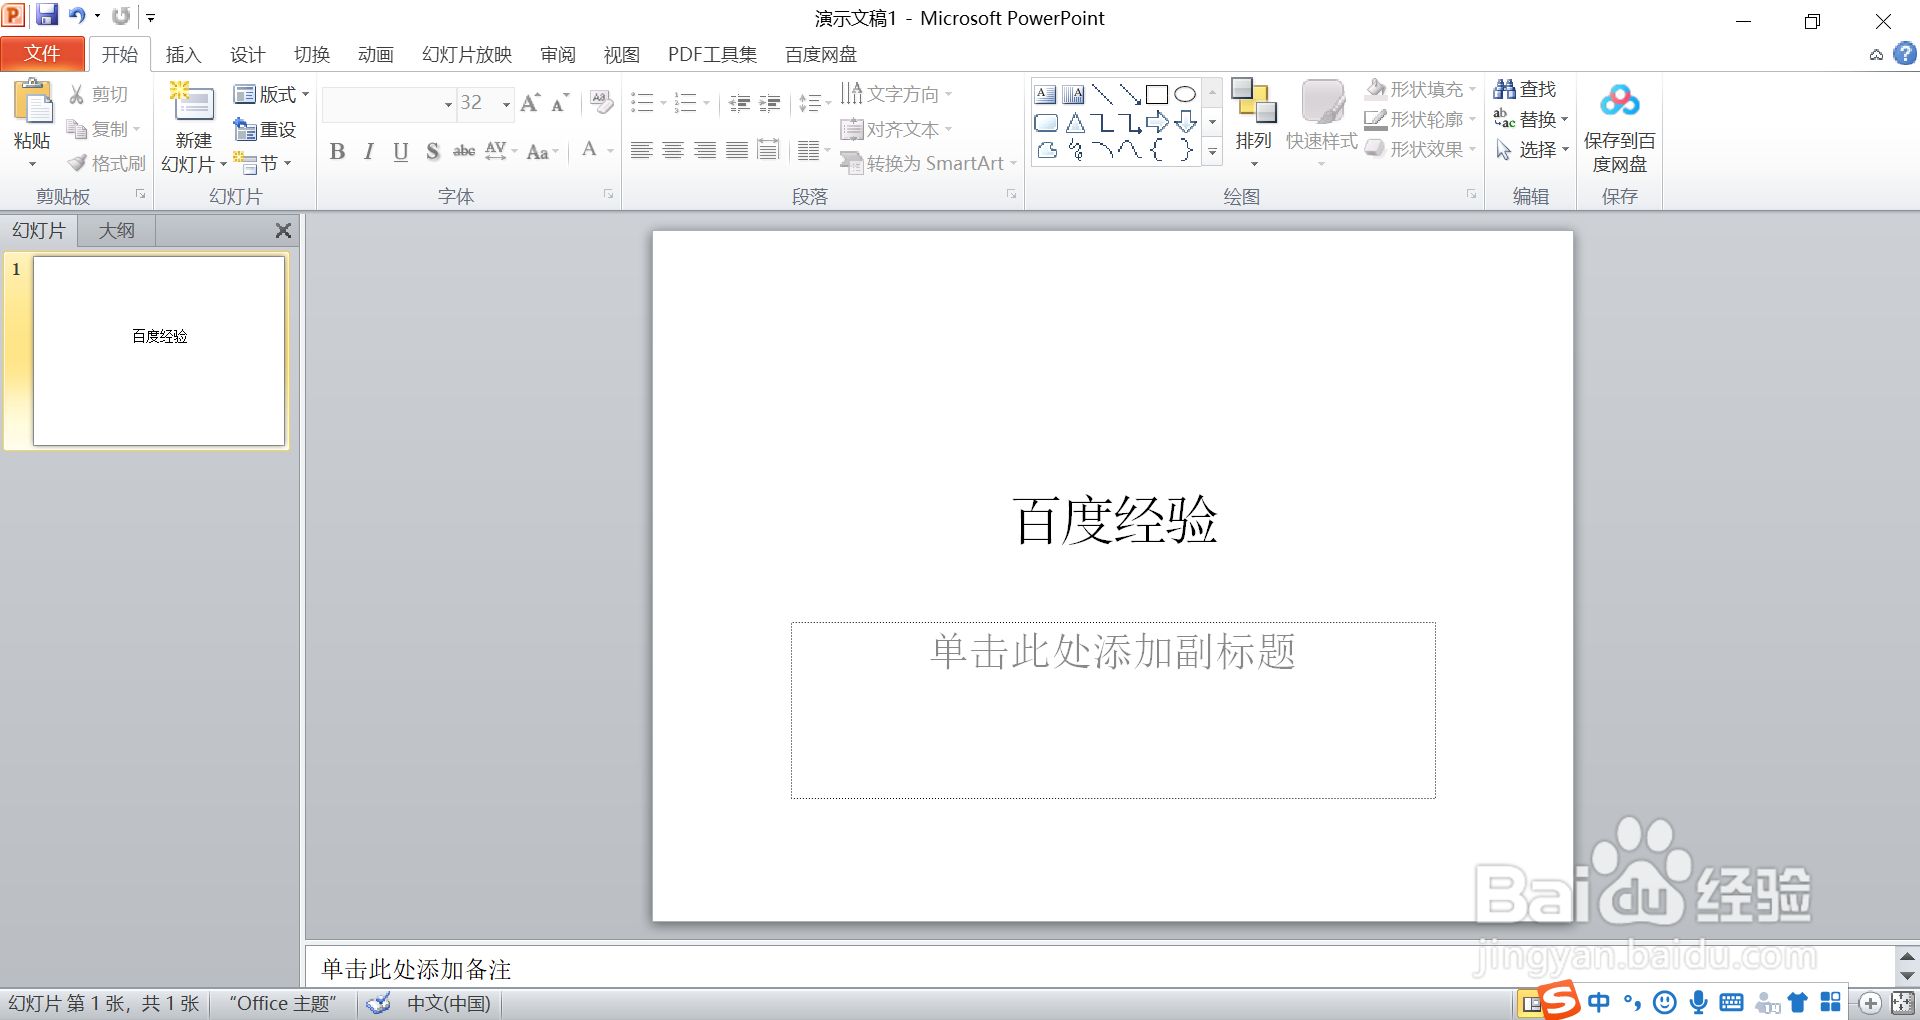1920x1020 pixels.
Task: Toggle italic formatting
Action: pos(368,151)
